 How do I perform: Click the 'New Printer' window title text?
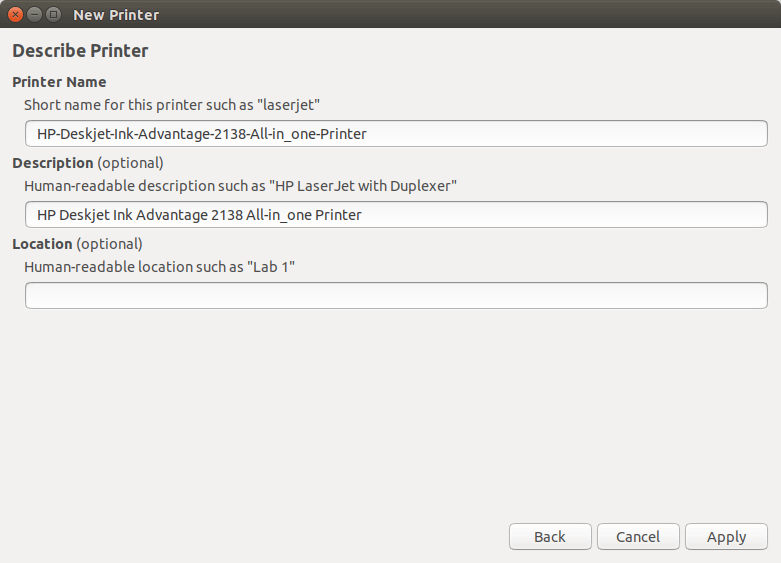tap(116, 15)
